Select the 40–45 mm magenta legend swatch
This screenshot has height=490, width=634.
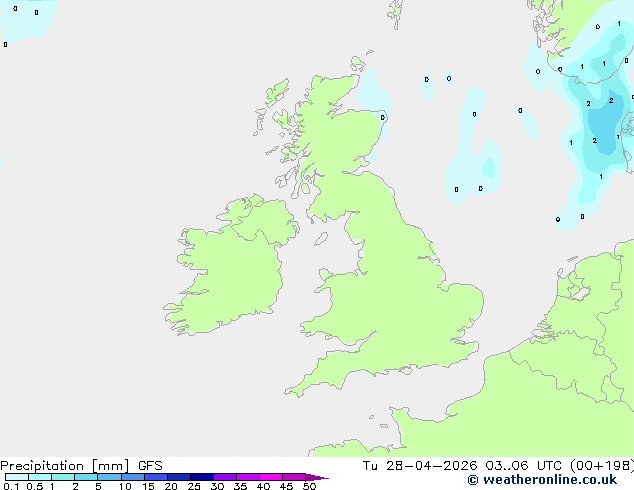271,477
